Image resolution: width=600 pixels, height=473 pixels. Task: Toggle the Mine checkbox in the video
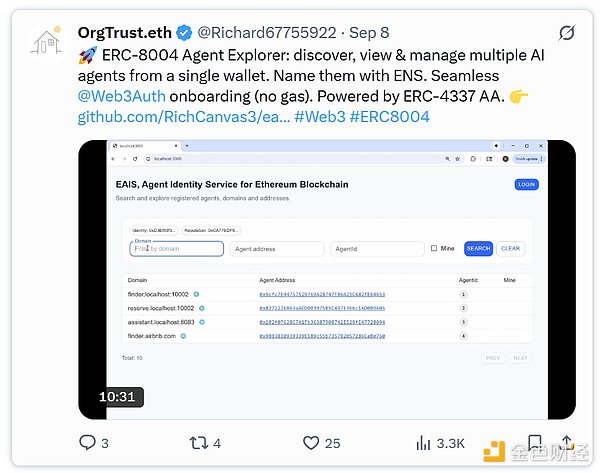(x=433, y=248)
